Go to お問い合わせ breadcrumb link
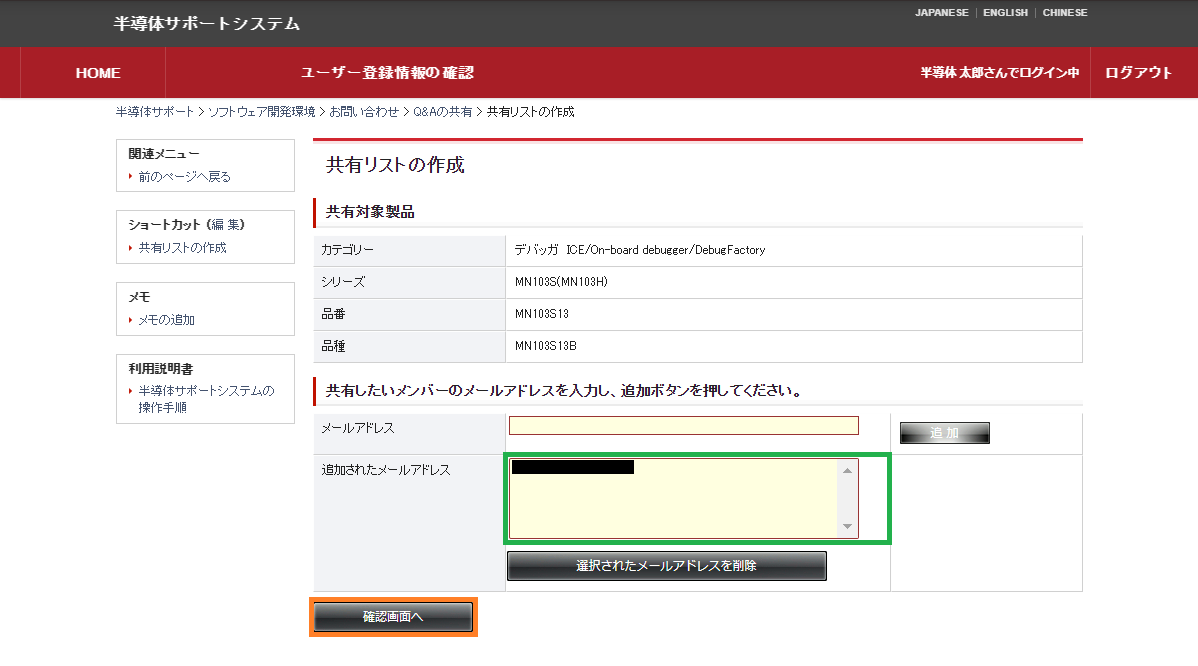This screenshot has width=1198, height=666. coord(364,112)
